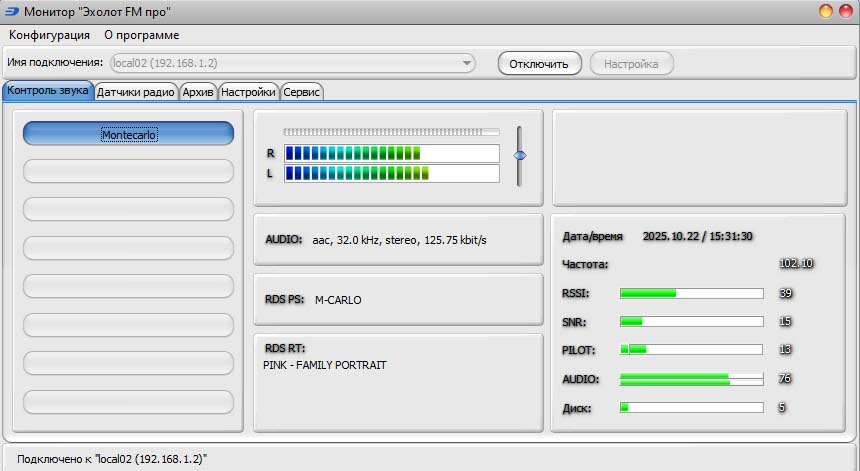Click the R channel level meter
Viewport: 860px width, 471px height.
tap(391, 153)
